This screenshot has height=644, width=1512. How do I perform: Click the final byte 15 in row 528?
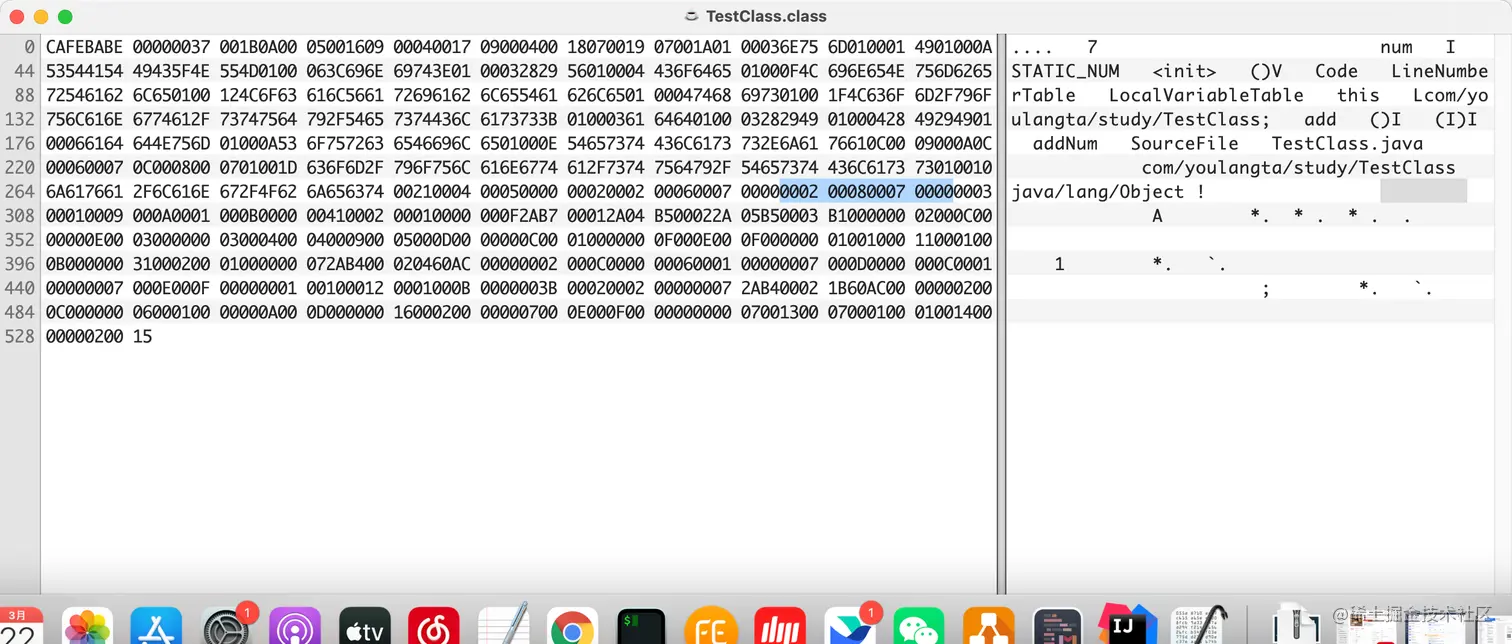[x=142, y=335]
